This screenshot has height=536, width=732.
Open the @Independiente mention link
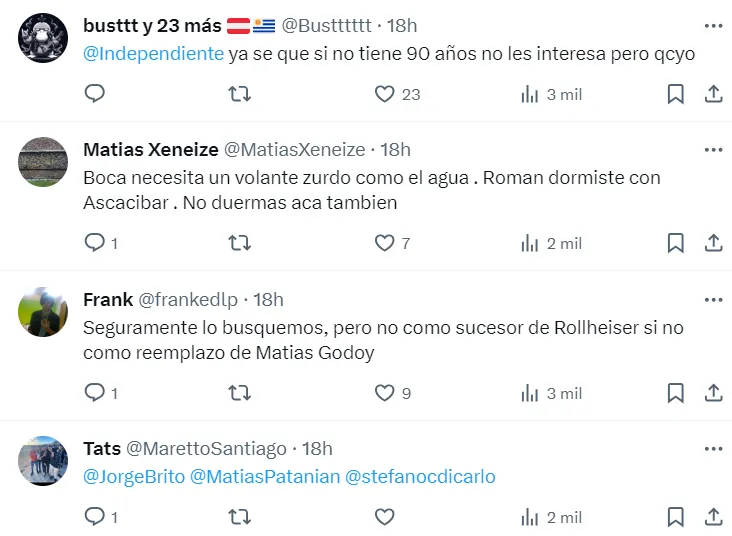coord(154,54)
